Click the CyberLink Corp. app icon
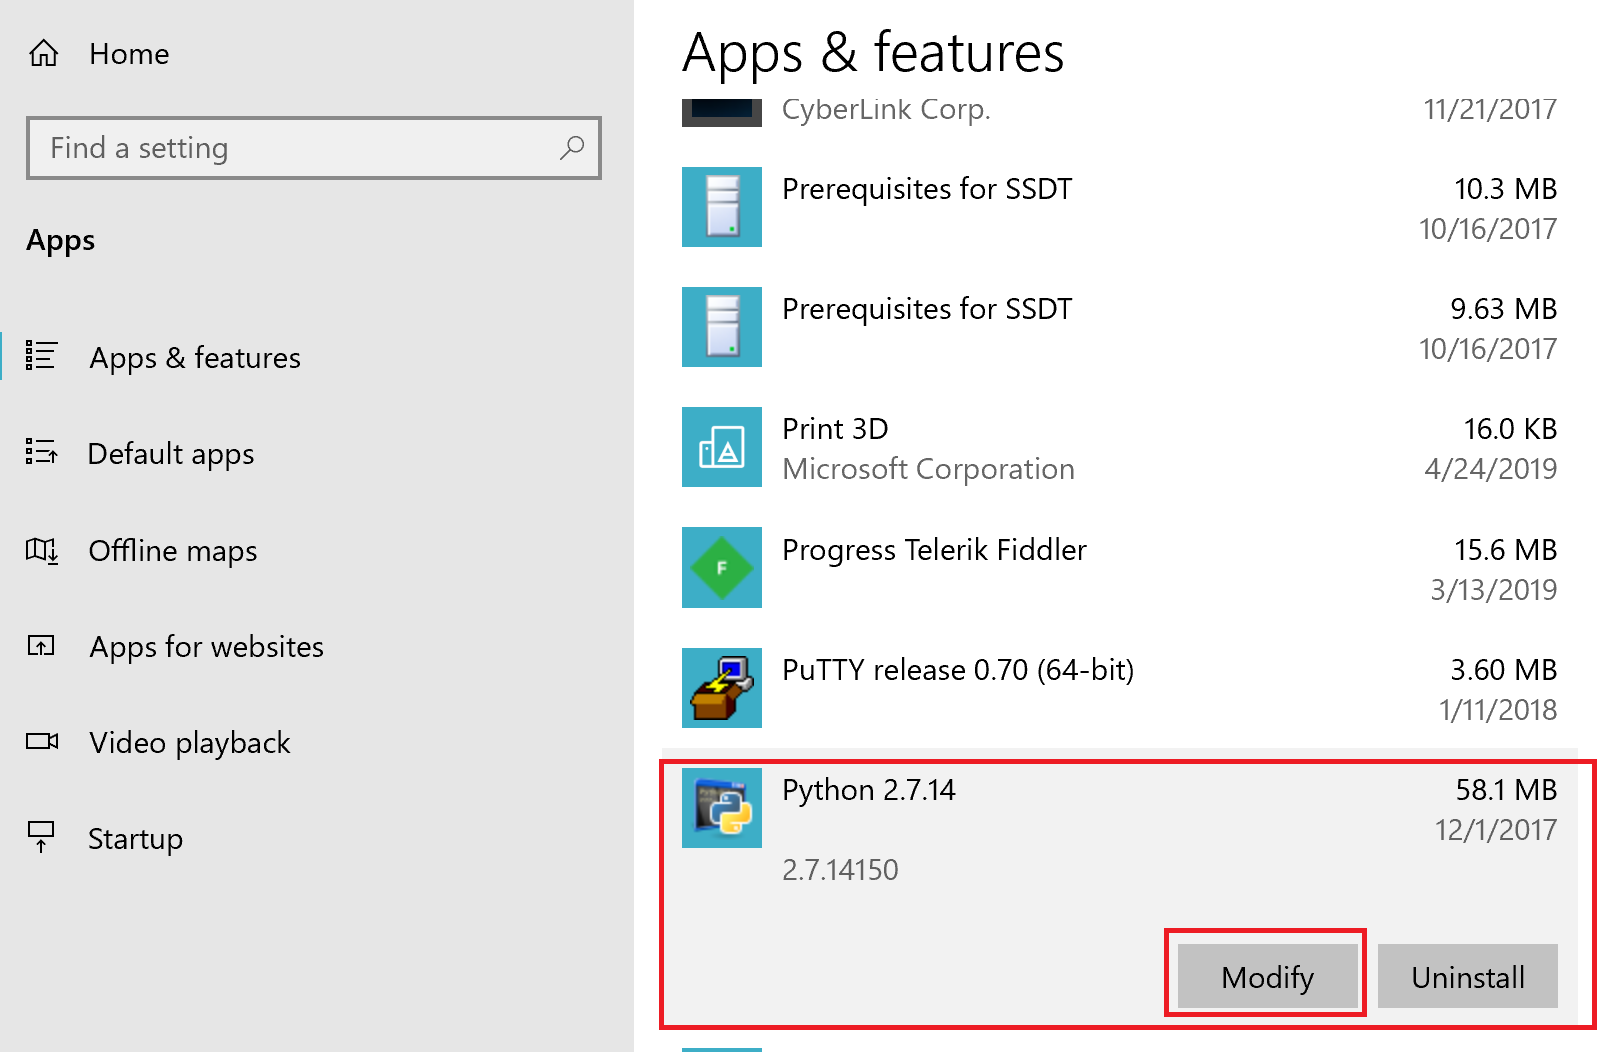Viewport: 1614px width, 1052px height. (722, 112)
